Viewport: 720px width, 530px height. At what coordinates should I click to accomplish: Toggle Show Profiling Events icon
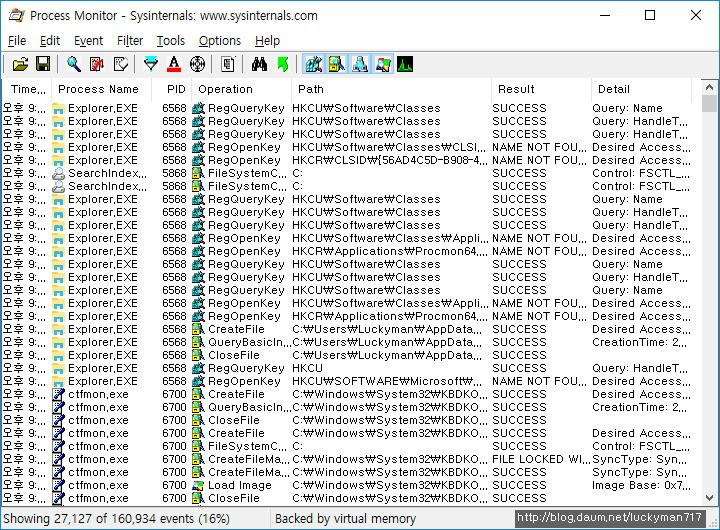point(405,64)
